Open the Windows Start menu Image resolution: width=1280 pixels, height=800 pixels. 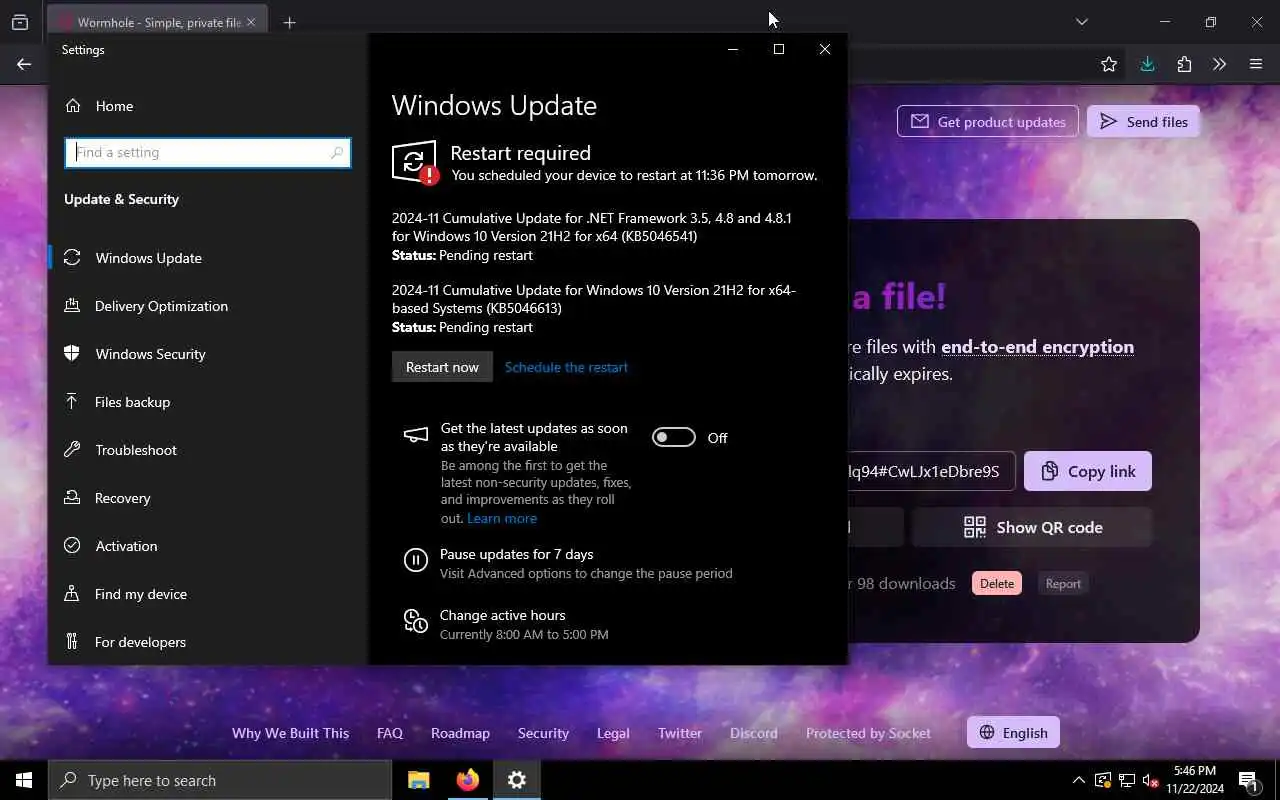click(24, 780)
